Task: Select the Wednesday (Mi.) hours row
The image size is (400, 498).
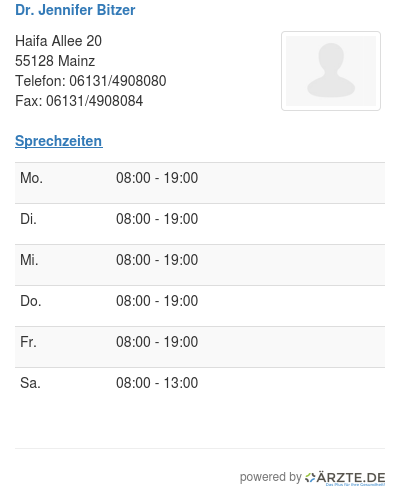Action: (200, 265)
